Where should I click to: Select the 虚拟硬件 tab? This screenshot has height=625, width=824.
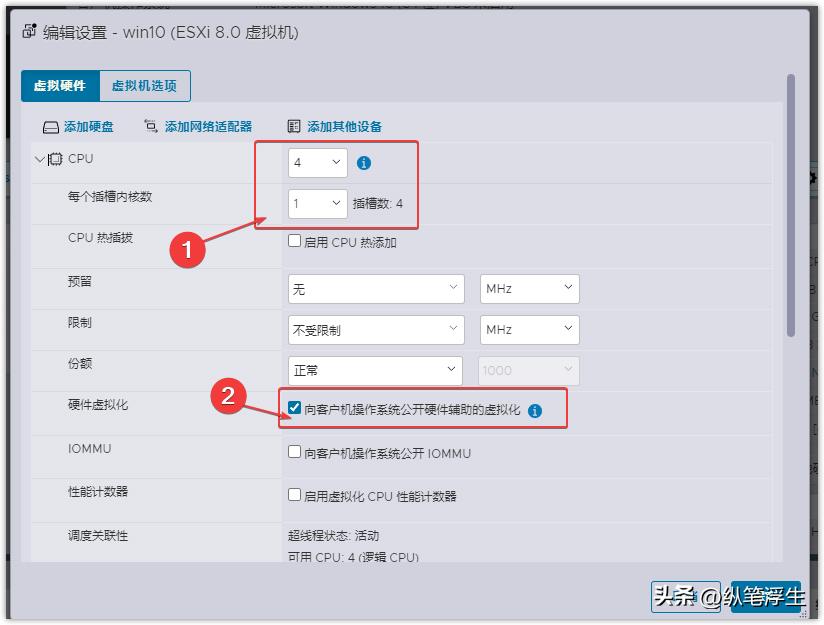click(x=62, y=86)
